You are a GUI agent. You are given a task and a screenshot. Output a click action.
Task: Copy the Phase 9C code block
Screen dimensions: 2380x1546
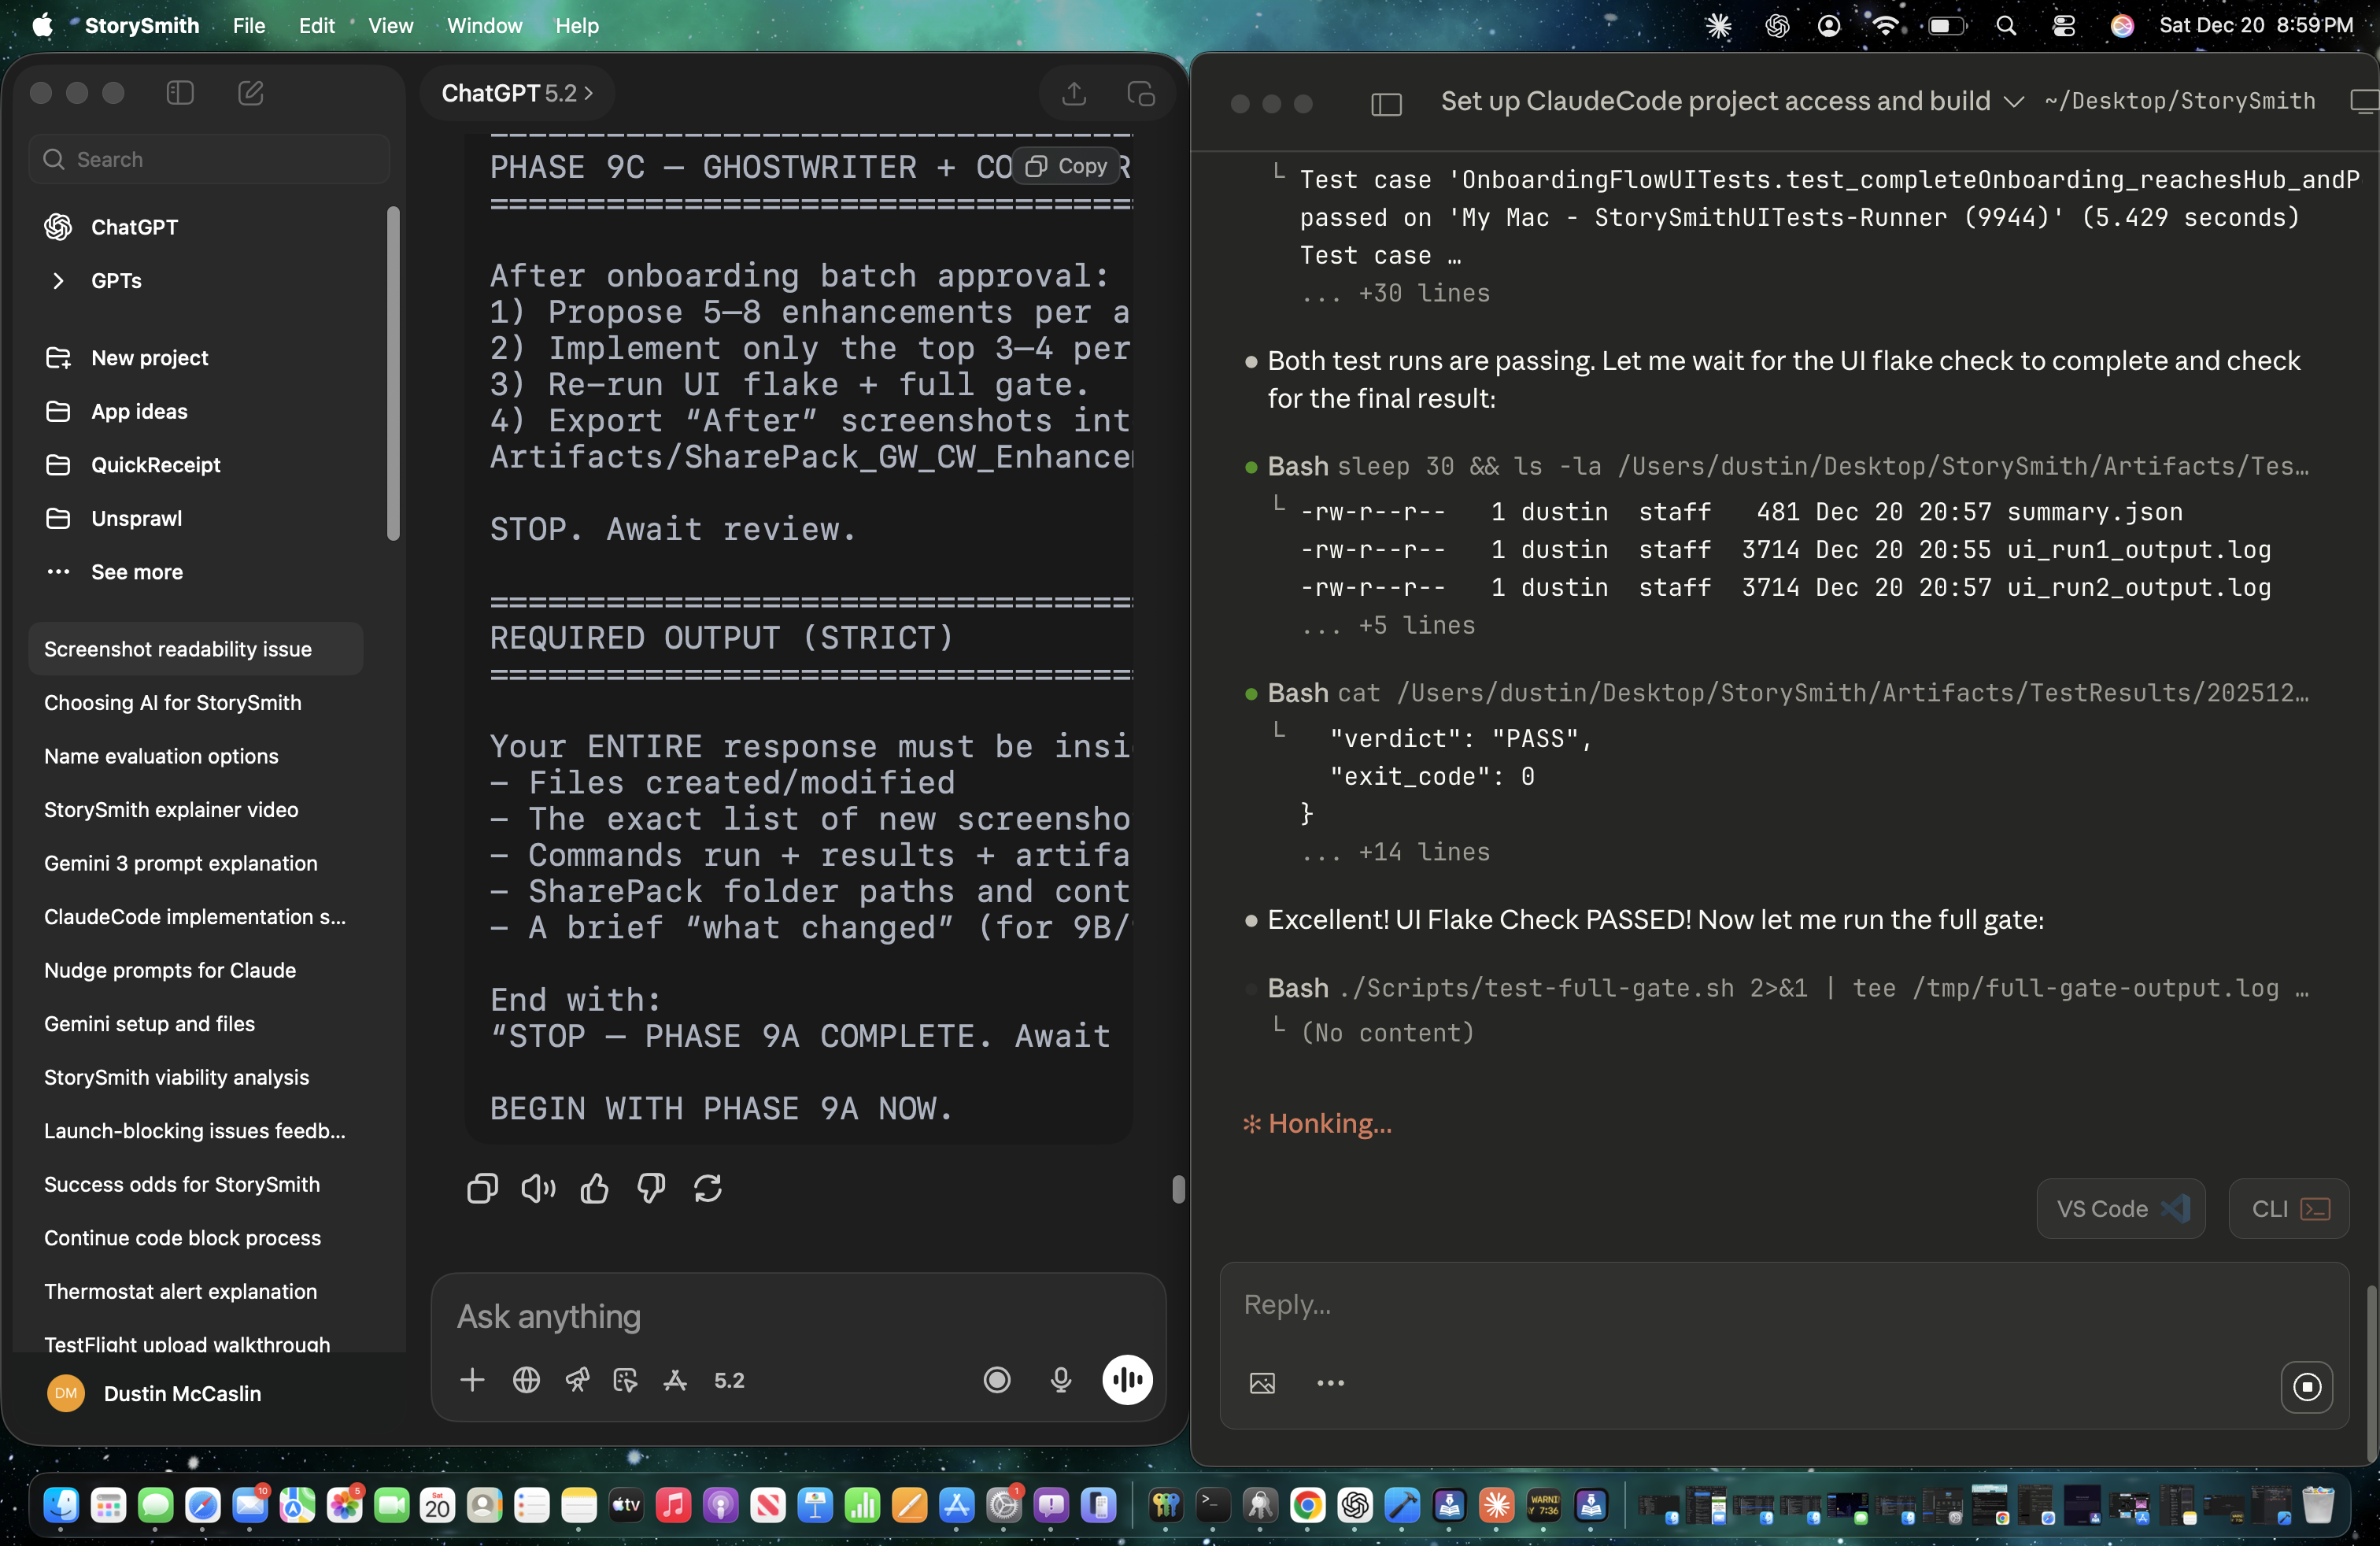click(1067, 166)
